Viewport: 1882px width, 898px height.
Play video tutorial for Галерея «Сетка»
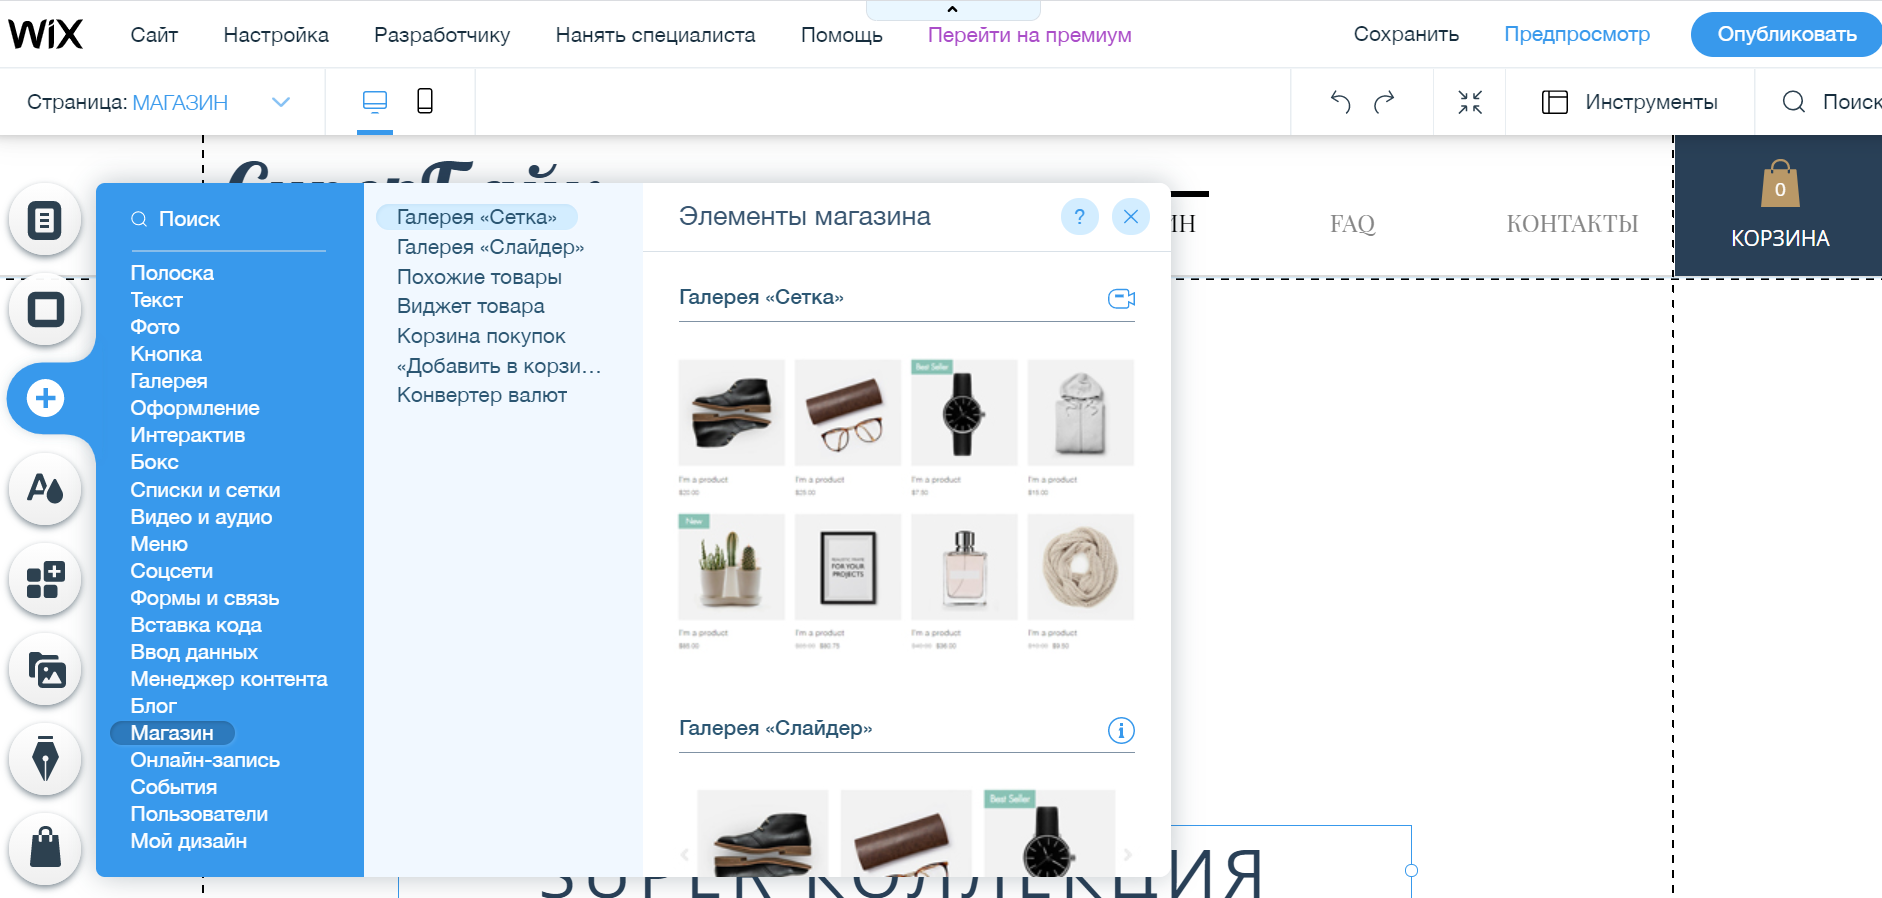[x=1121, y=298]
